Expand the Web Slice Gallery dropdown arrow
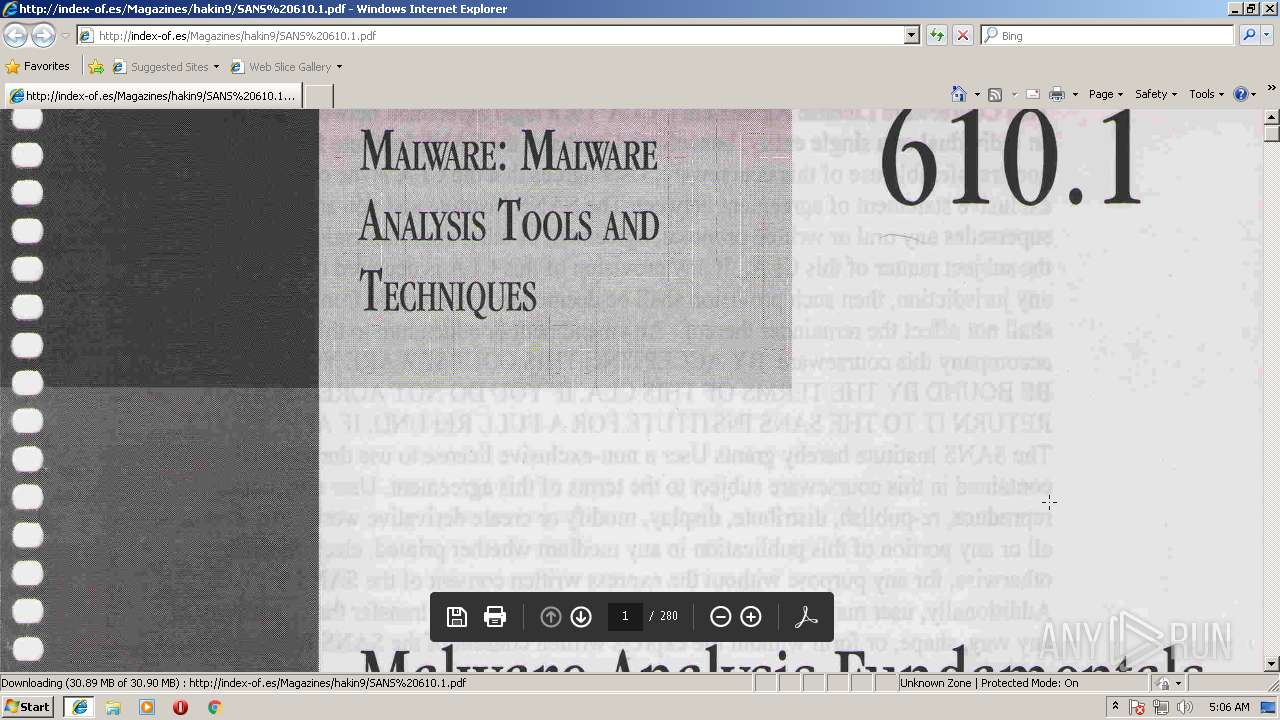Screen dimensions: 1280x720 (x=339, y=67)
